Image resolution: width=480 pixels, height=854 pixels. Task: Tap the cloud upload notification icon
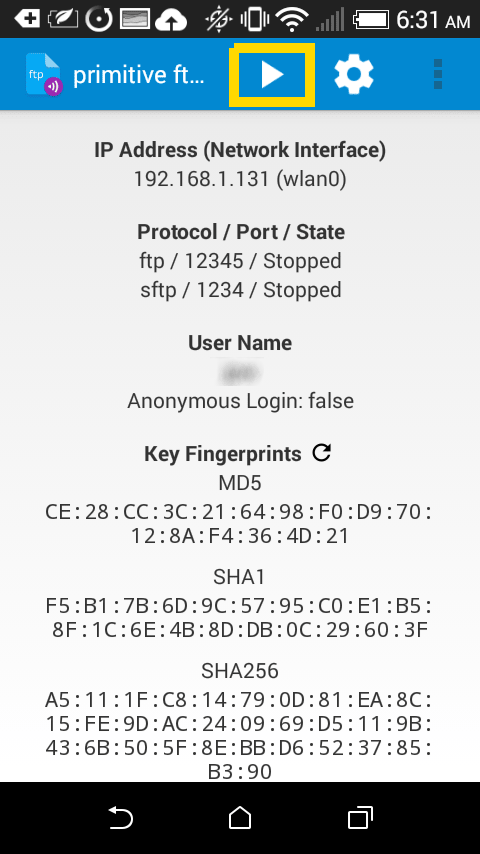[x=171, y=21]
